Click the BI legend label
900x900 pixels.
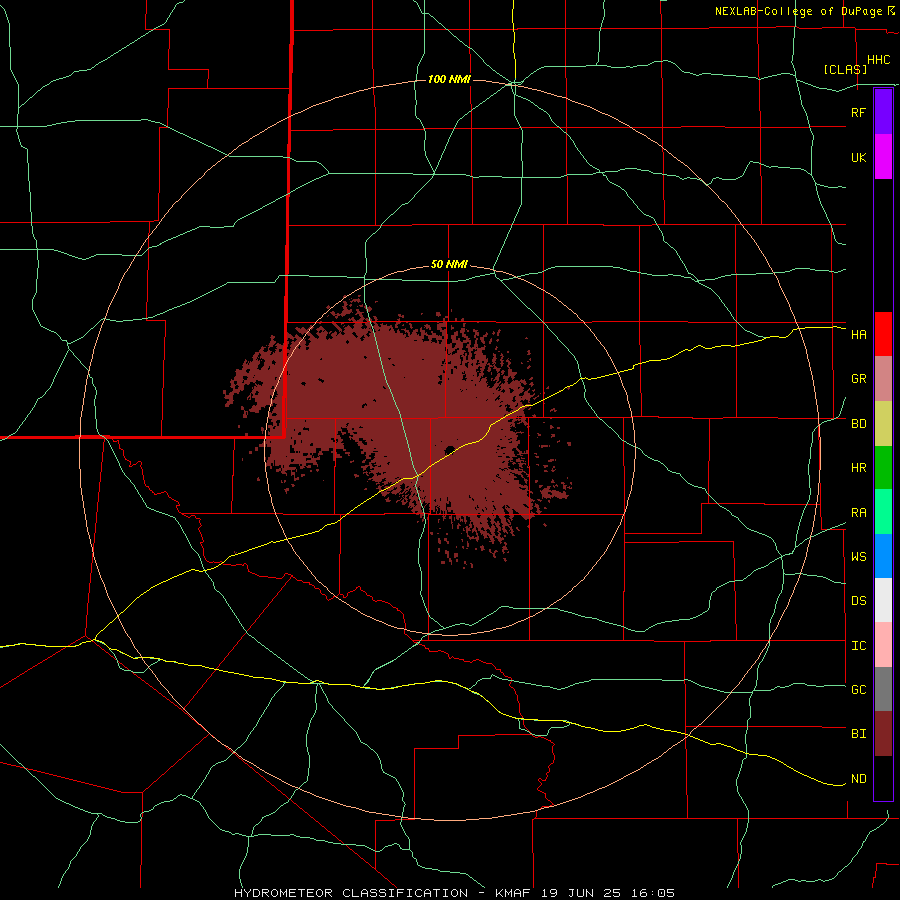point(859,734)
